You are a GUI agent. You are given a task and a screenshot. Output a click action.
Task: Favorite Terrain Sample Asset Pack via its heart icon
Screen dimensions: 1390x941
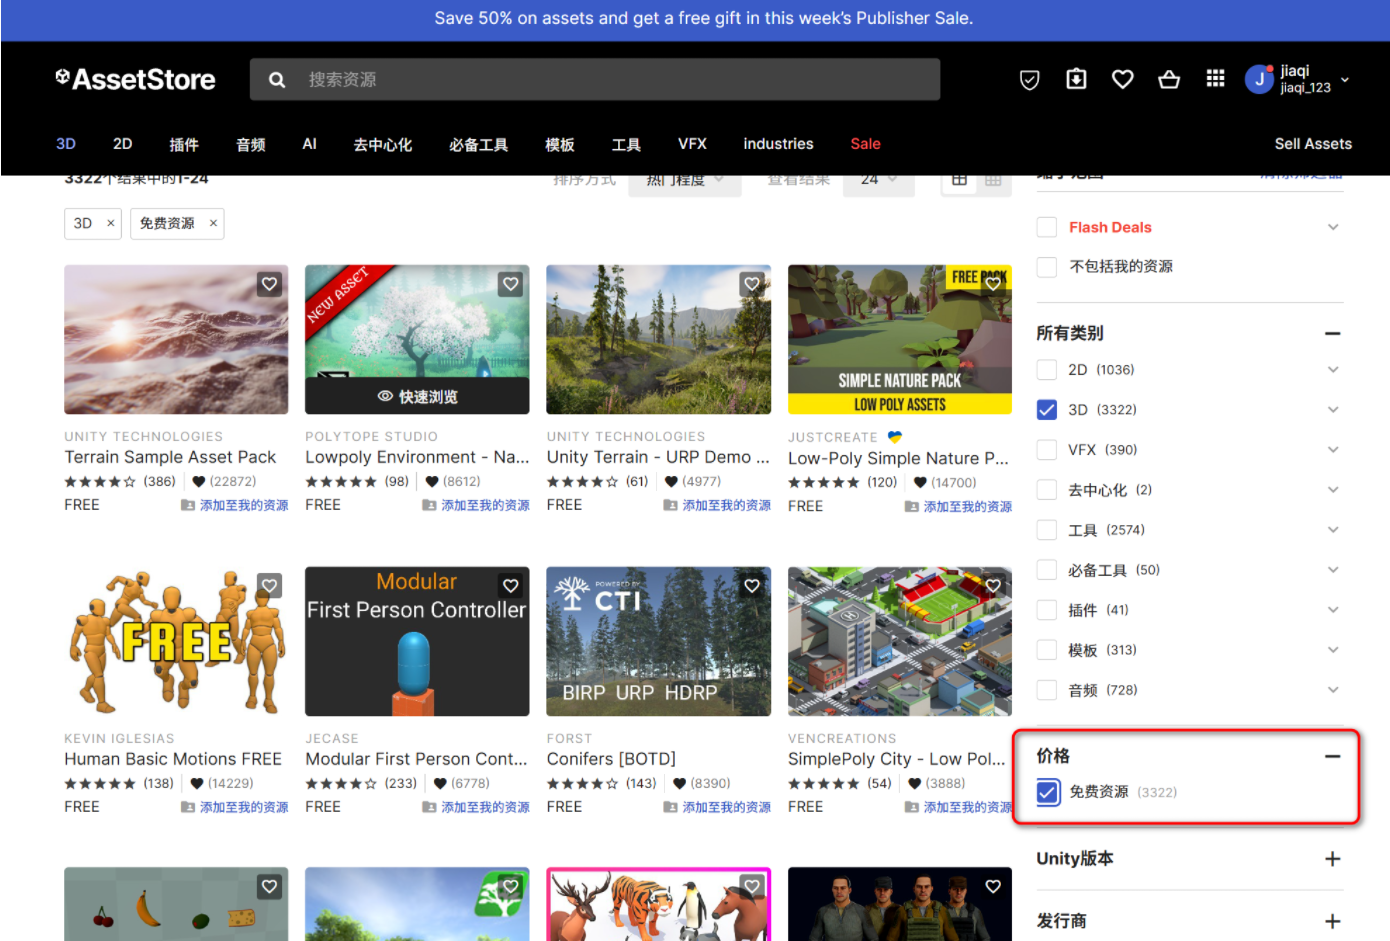tap(269, 284)
